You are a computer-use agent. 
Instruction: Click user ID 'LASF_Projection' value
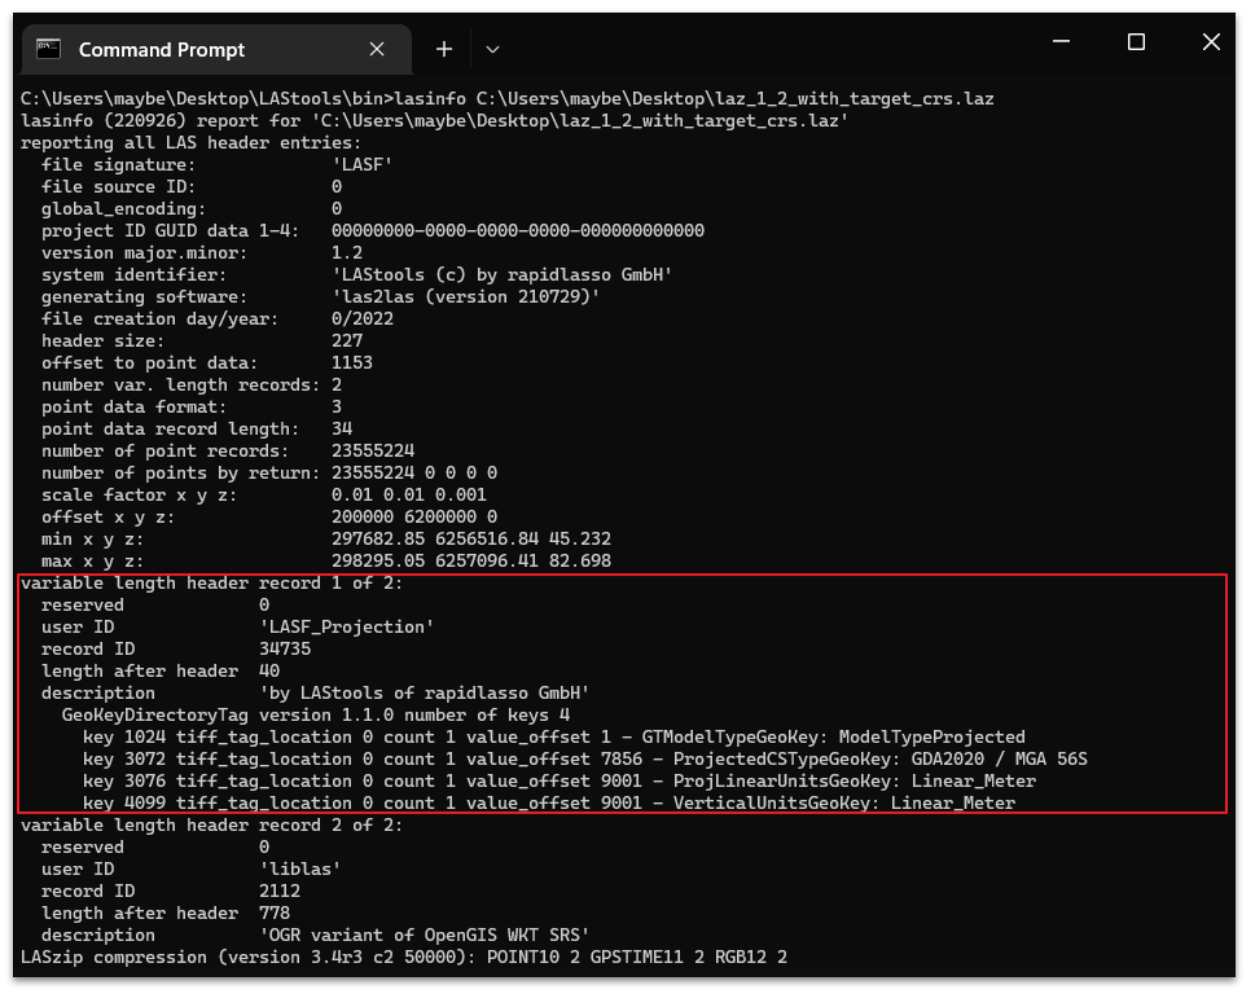[347, 627]
